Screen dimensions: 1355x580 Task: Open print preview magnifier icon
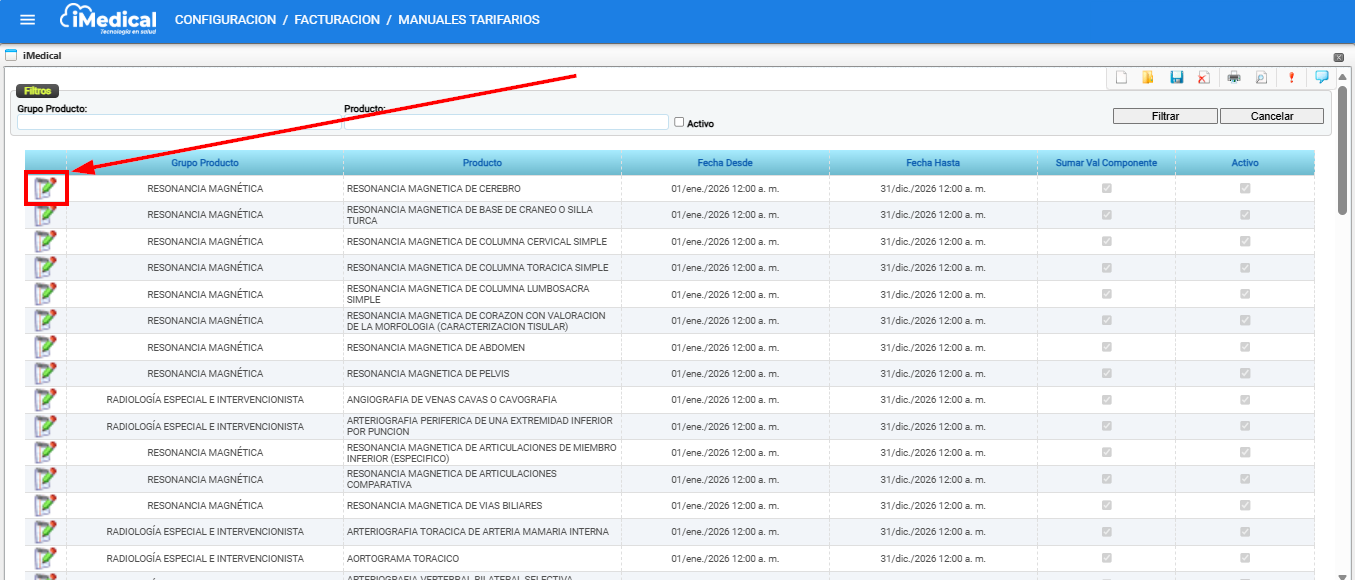tap(1261, 78)
